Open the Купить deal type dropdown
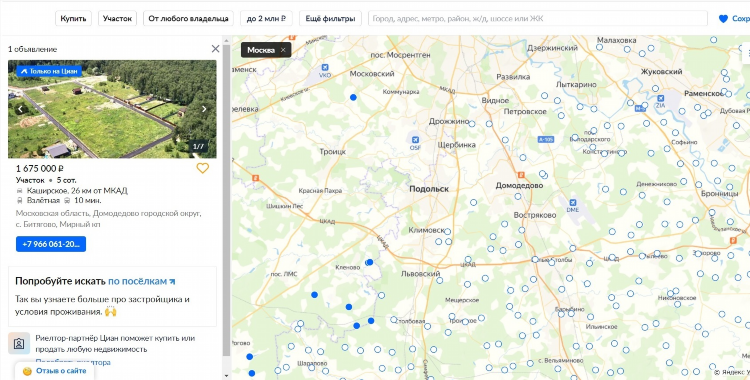 [73, 19]
